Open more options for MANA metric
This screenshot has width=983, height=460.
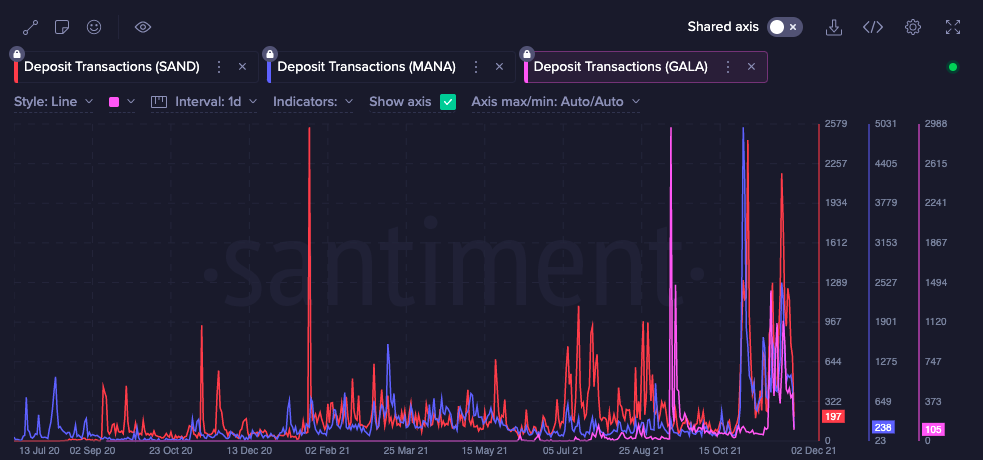pyautogui.click(x=476, y=67)
